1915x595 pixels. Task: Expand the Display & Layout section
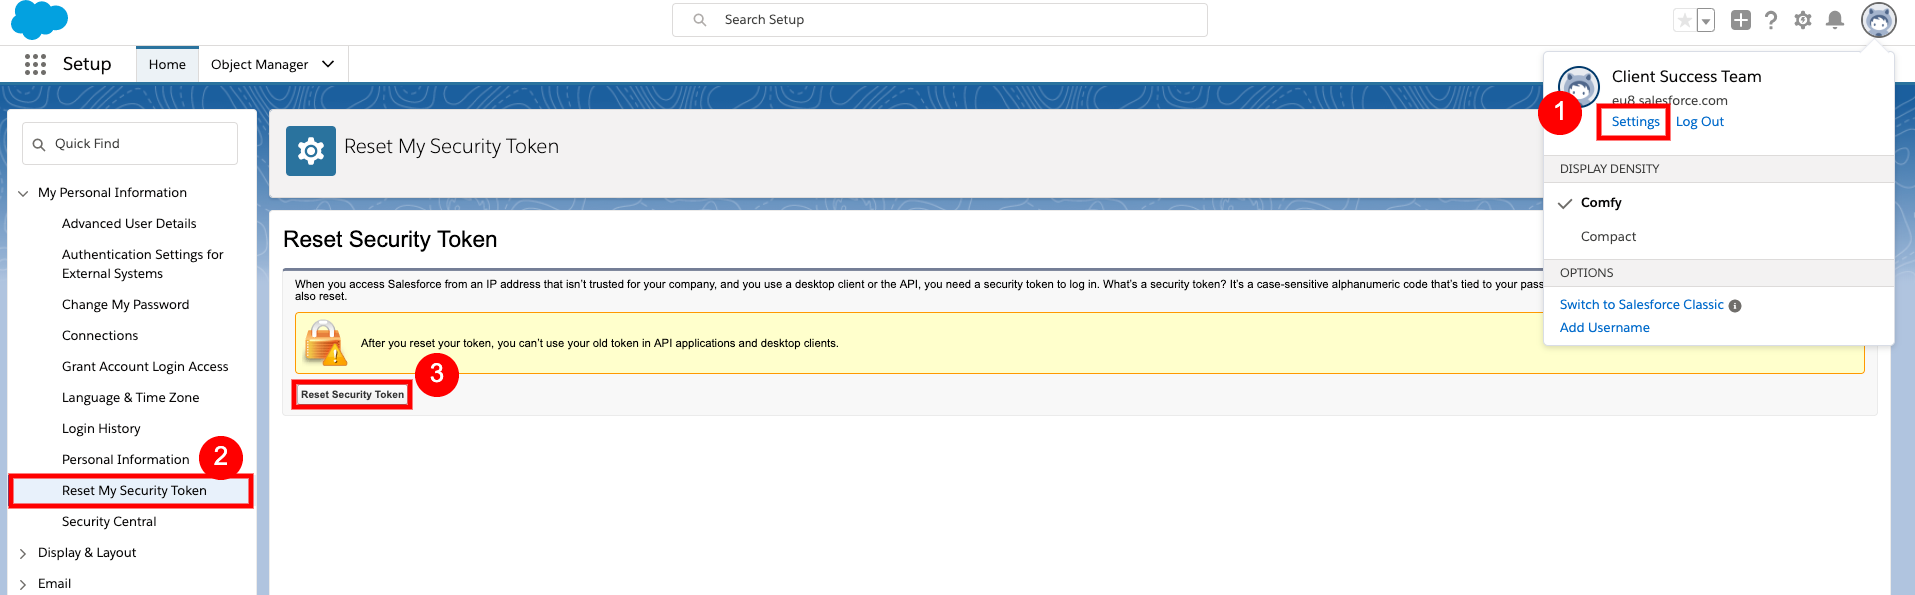point(23,553)
